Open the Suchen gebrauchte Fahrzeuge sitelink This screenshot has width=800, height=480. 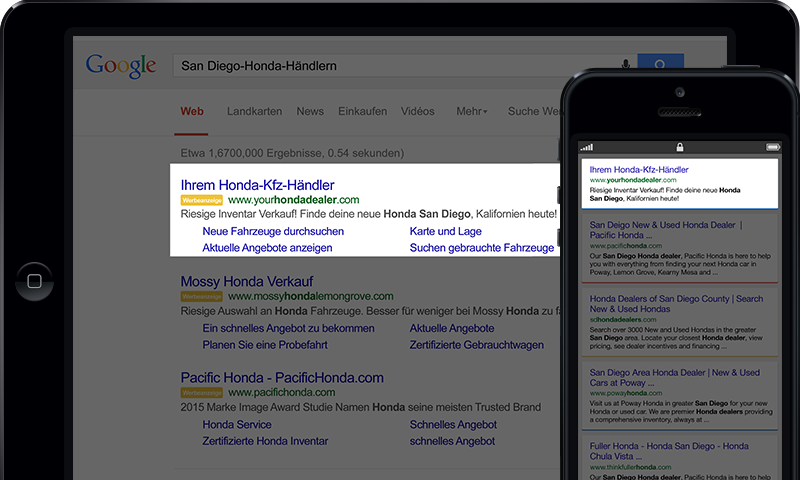click(x=482, y=247)
